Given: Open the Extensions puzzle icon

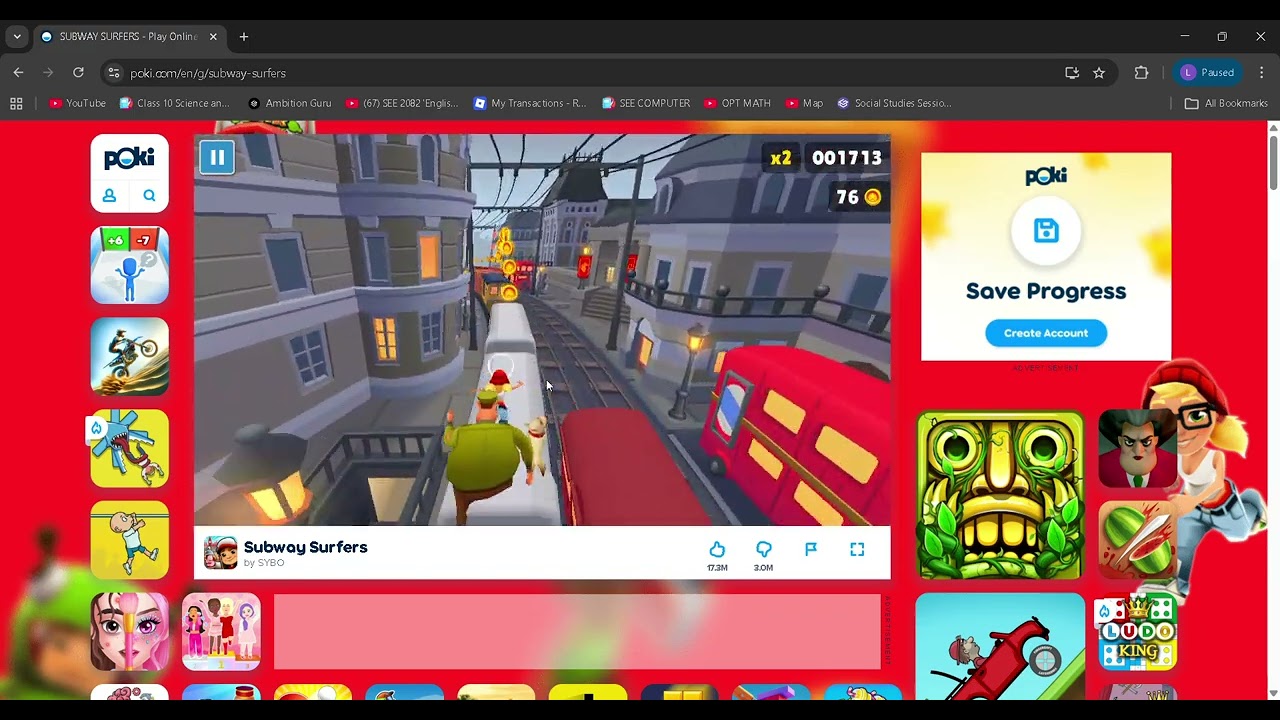Looking at the screenshot, I should tap(1141, 73).
